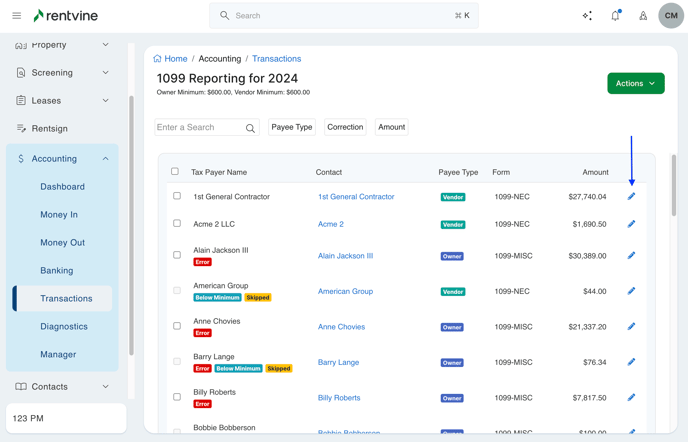Toggle the select-all checkbox in table header
688x442 pixels.
(x=175, y=172)
